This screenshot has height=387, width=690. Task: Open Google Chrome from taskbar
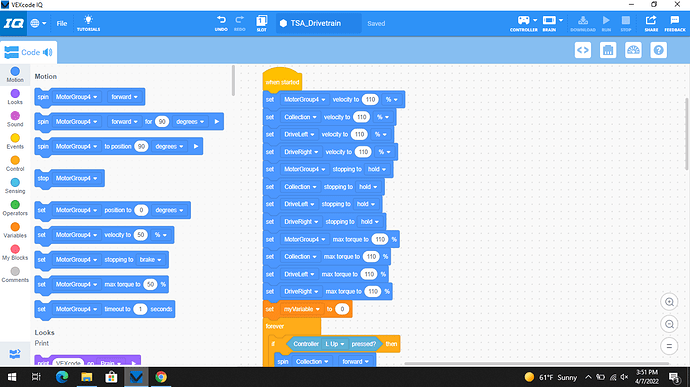click(161, 377)
